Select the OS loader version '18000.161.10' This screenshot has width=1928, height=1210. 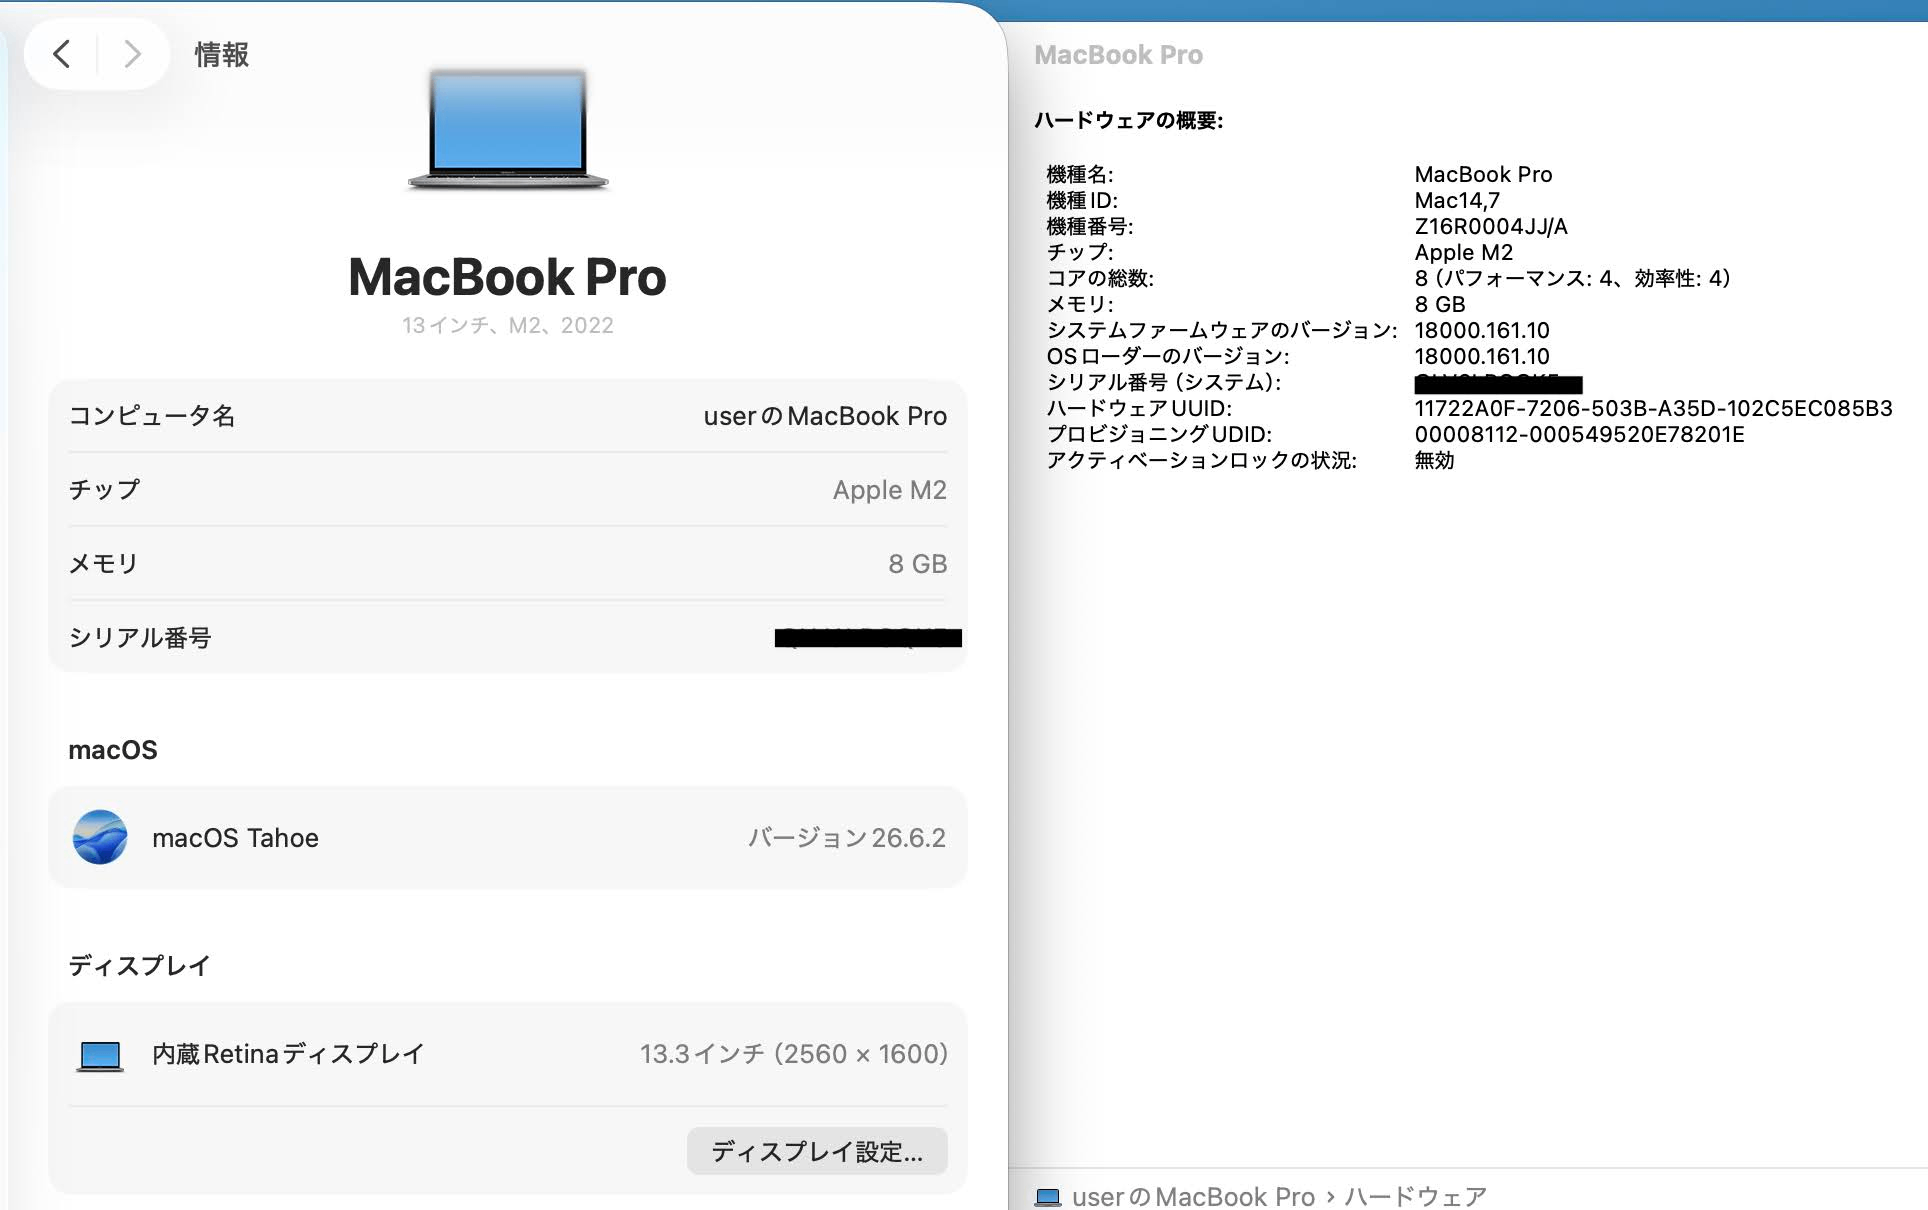1482,357
